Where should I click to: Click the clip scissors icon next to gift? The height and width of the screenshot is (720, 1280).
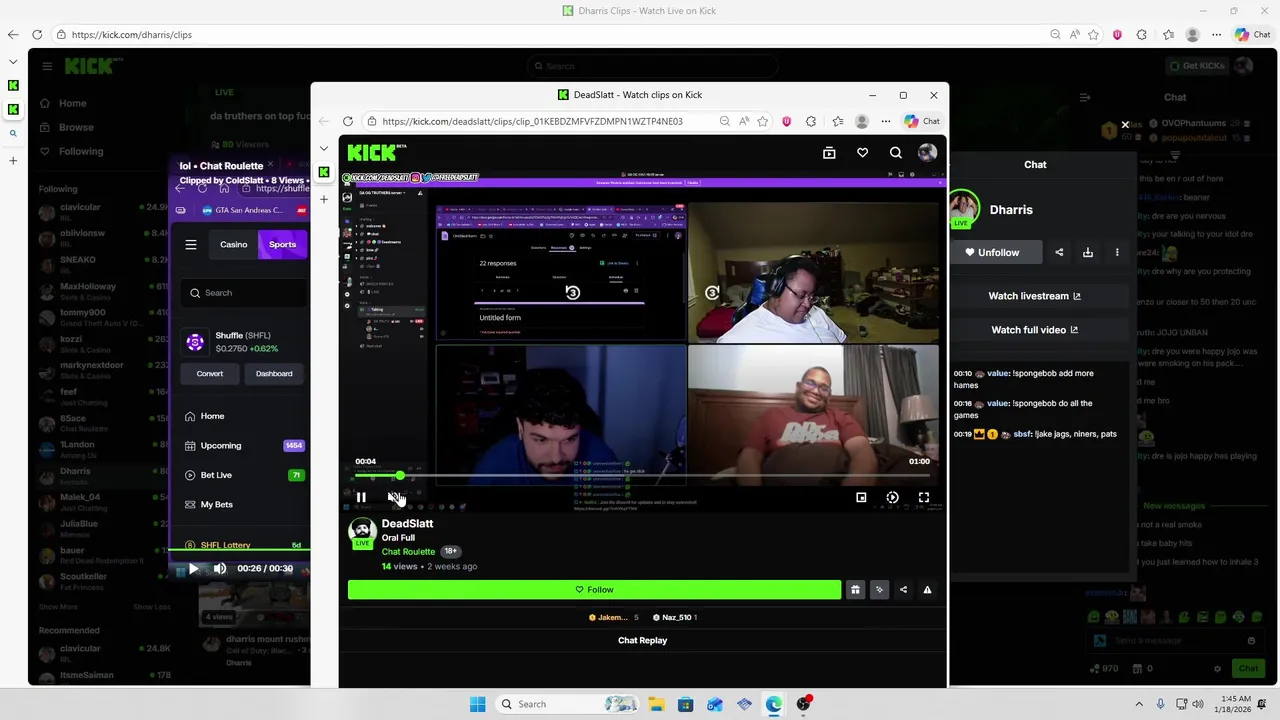pyautogui.click(x=879, y=590)
